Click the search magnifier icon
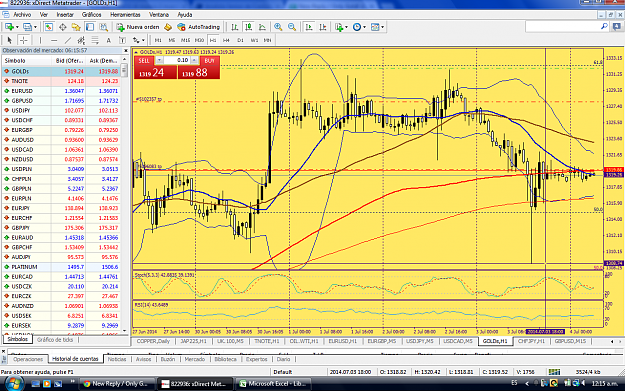 tap(604, 26)
